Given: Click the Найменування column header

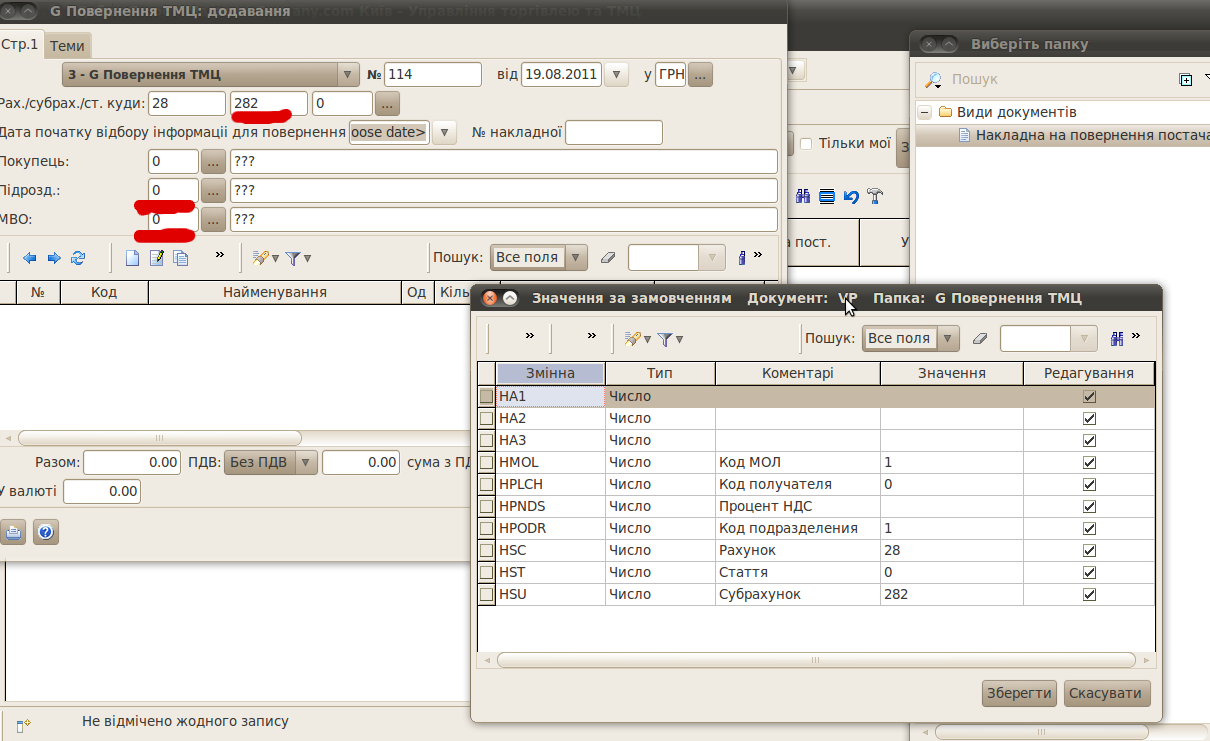Looking at the screenshot, I should 275,292.
